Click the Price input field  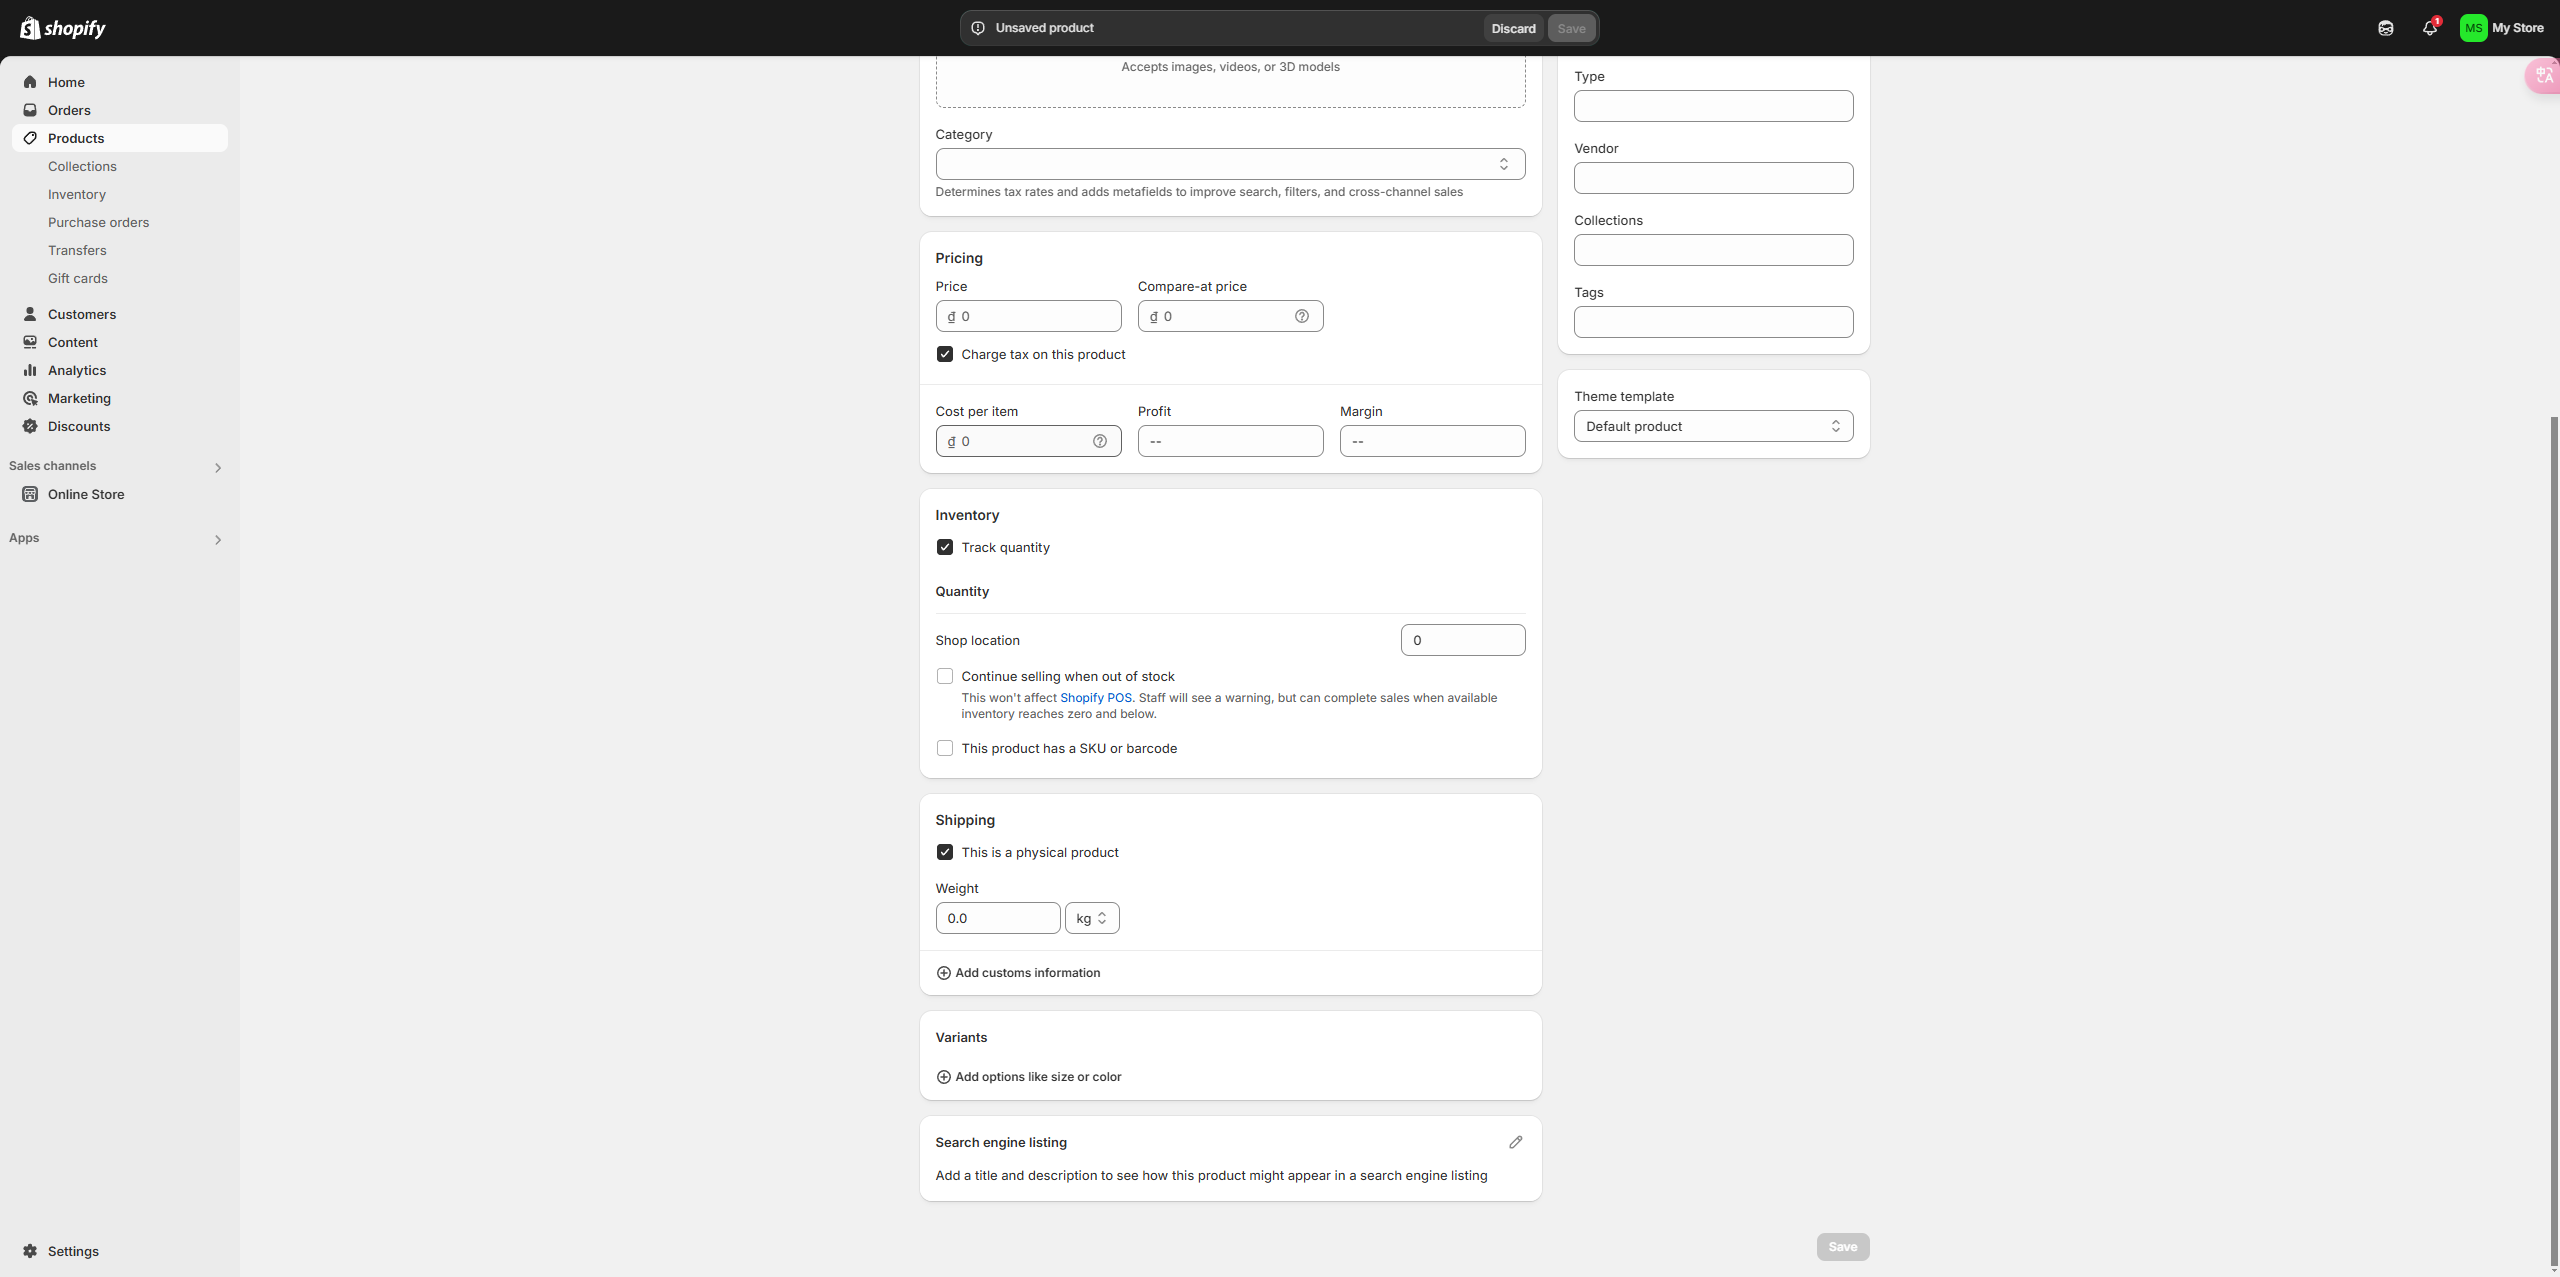tap(1028, 316)
